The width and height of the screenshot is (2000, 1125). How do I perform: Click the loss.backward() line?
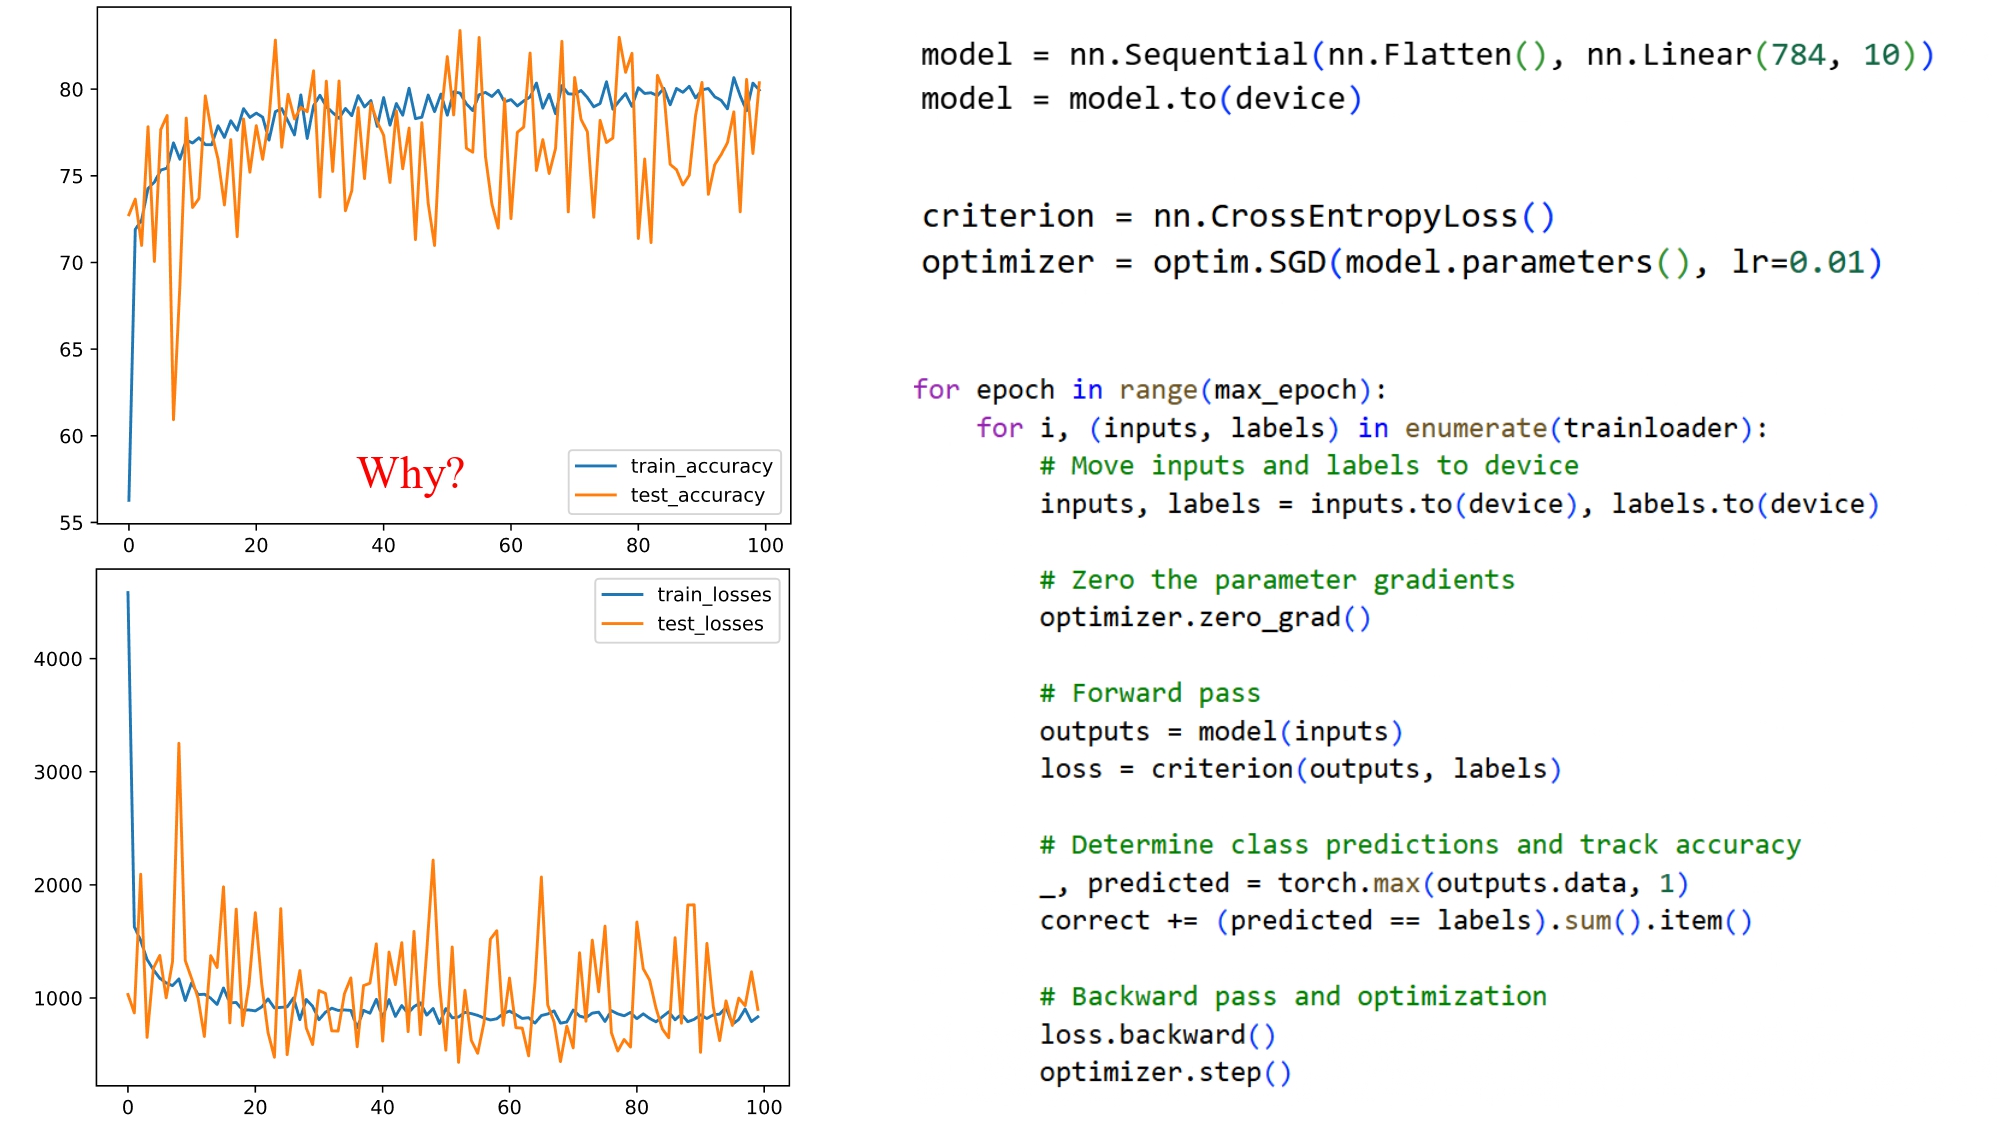[x=1157, y=1034]
